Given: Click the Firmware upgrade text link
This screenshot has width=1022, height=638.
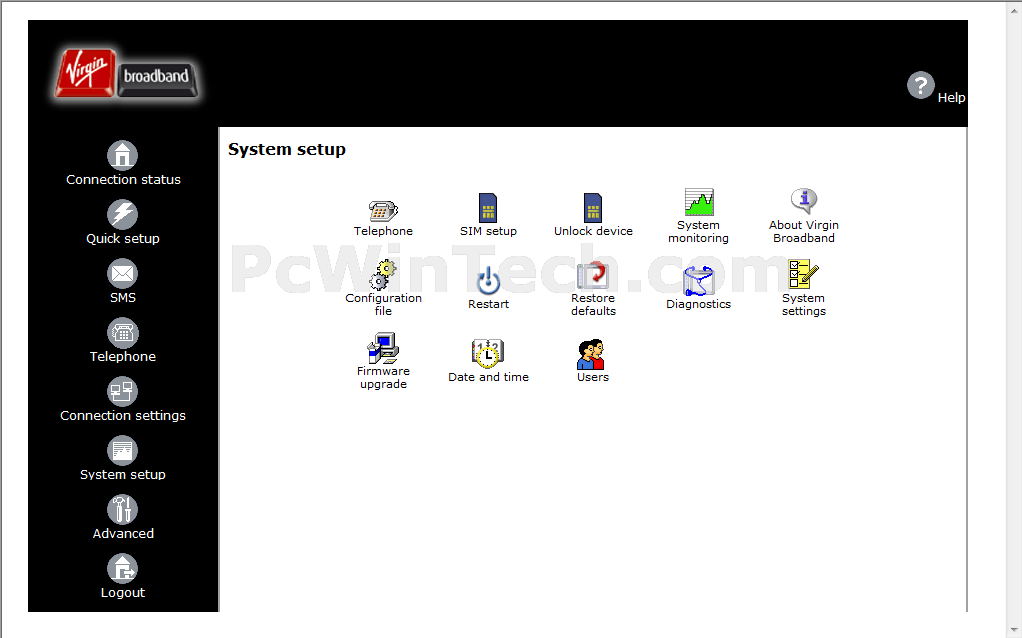Looking at the screenshot, I should click(x=383, y=377).
